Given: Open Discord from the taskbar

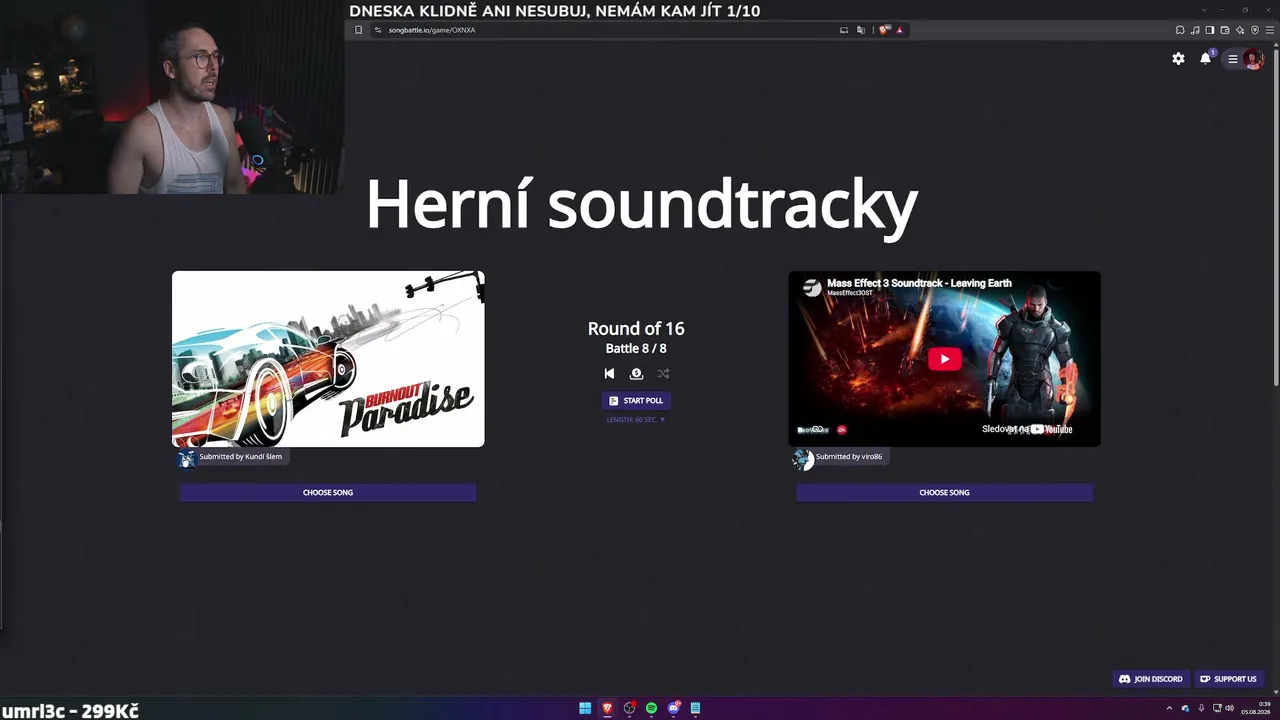Looking at the screenshot, I should pos(673,708).
